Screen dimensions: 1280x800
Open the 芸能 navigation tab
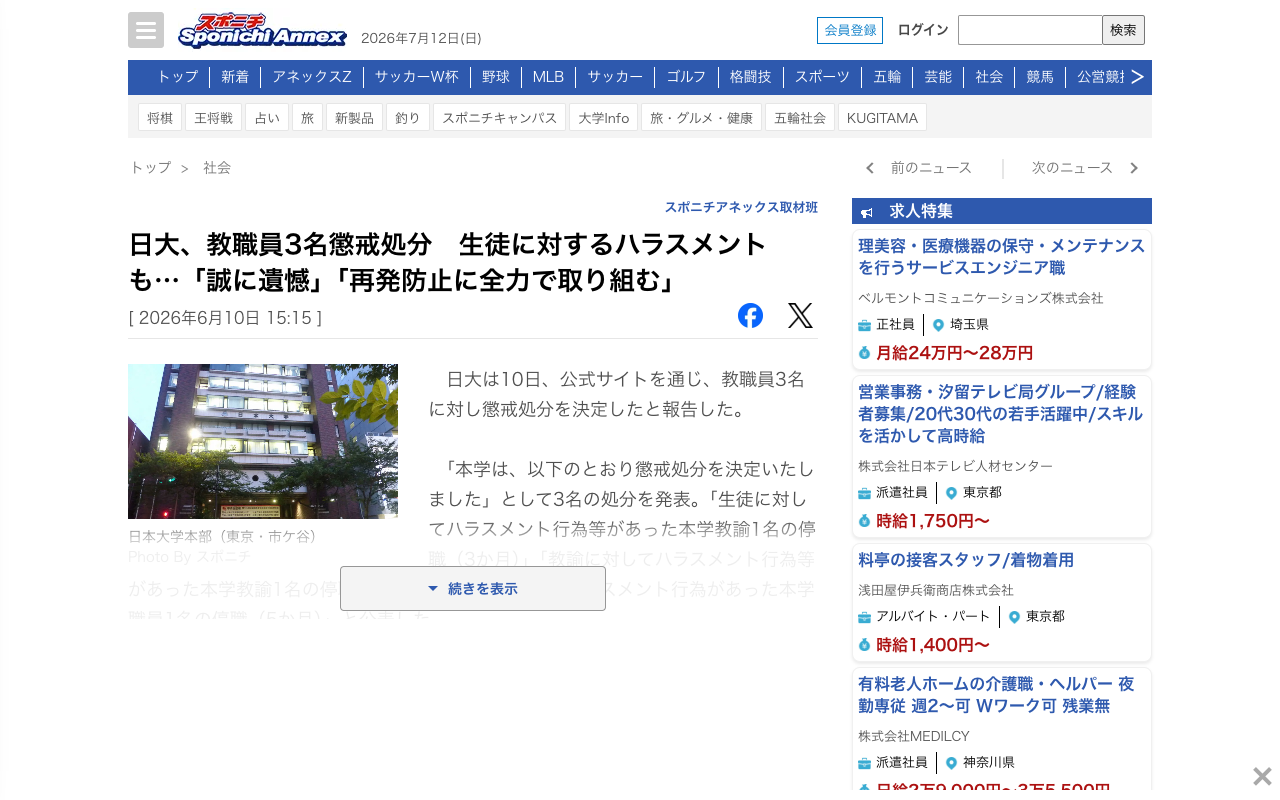[938, 77]
